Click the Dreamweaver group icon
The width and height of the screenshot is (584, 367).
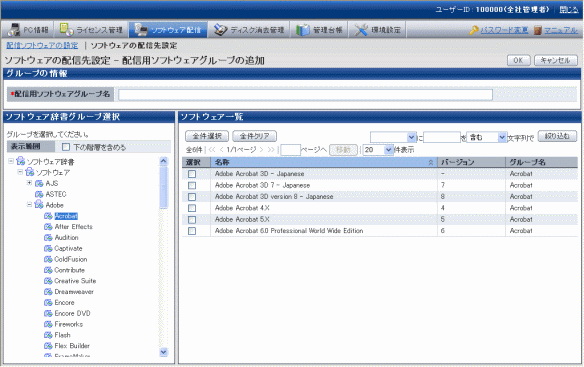(x=48, y=291)
